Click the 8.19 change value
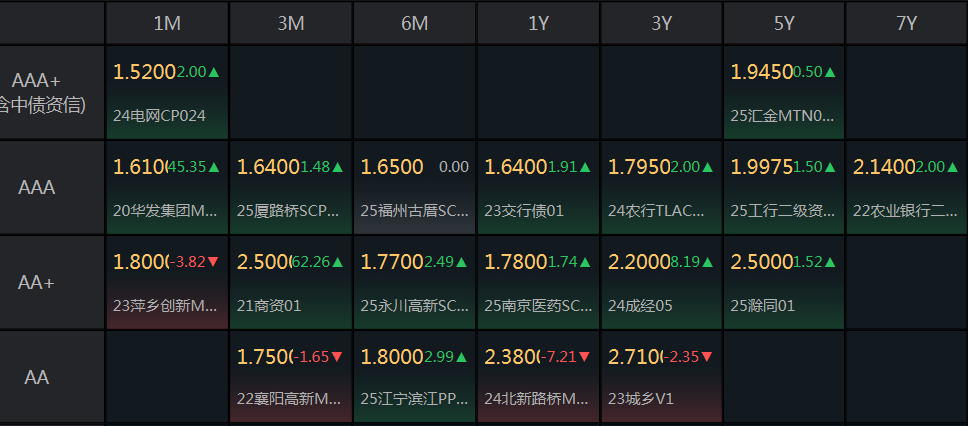This screenshot has height=426, width=968. (685, 262)
